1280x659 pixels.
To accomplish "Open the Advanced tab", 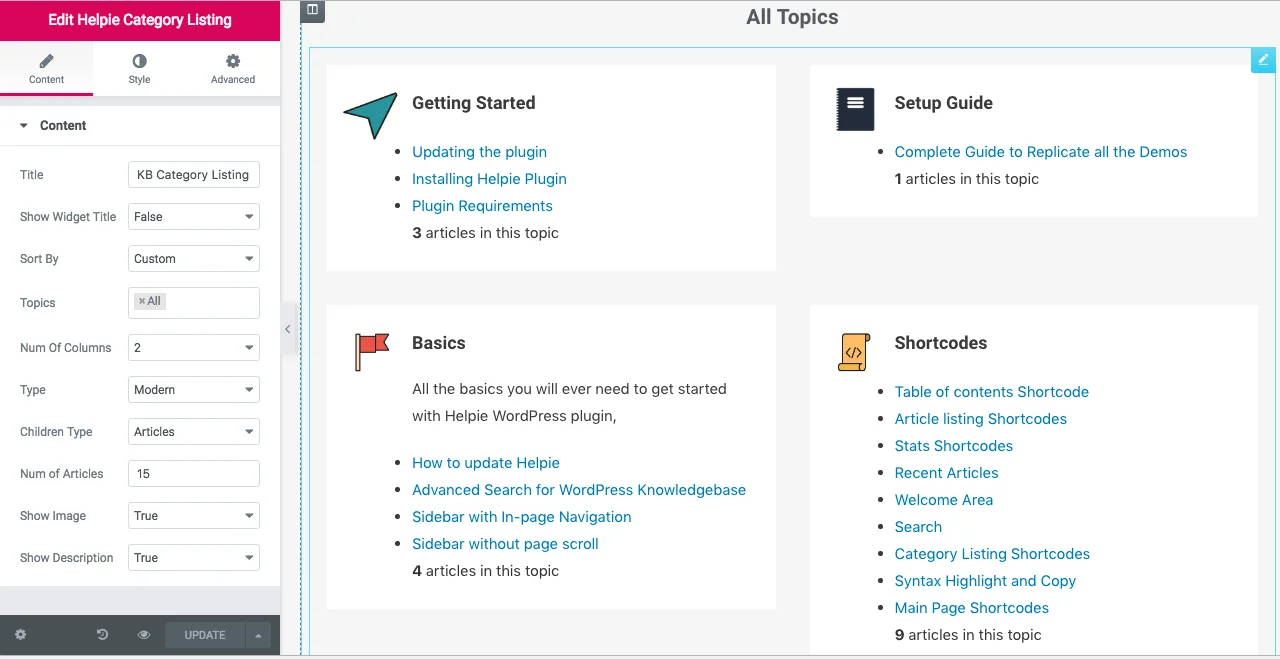I will tap(233, 69).
